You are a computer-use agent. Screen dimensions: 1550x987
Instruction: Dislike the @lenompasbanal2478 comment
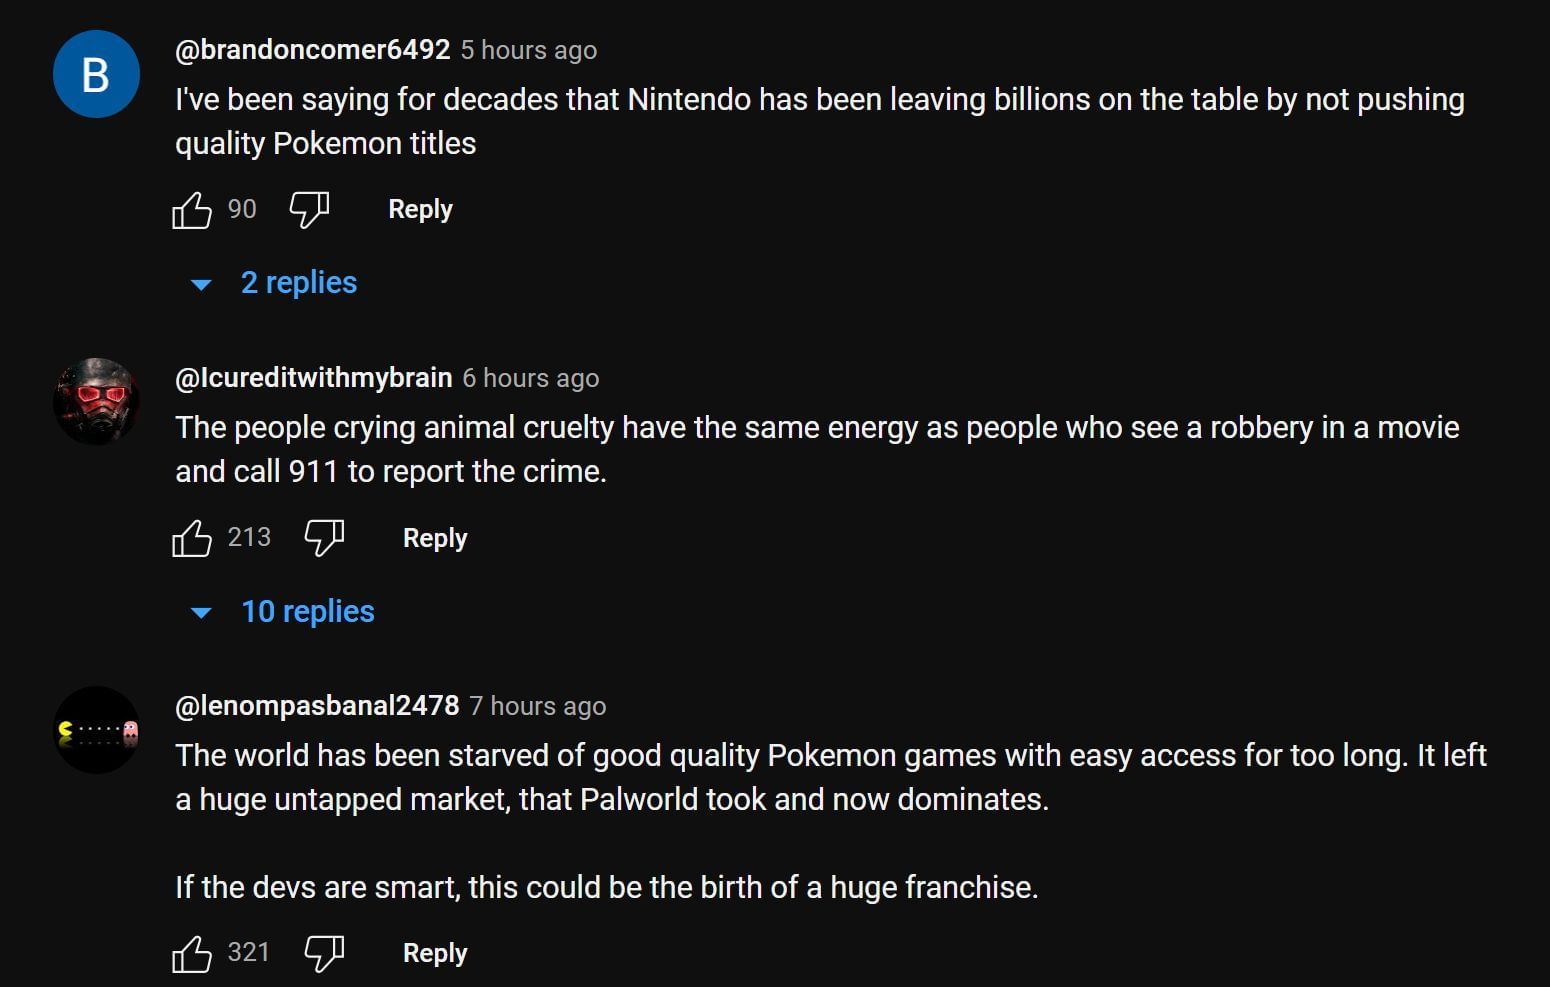coord(324,954)
